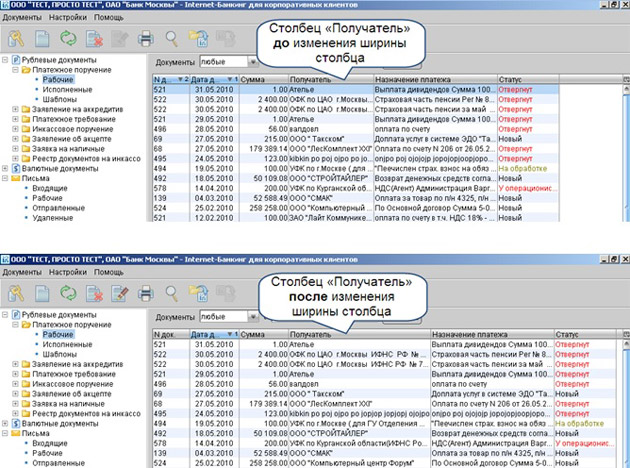This screenshot has height=468, width=630.
Task: Collapse Письма node in lower window
Action: (5, 433)
